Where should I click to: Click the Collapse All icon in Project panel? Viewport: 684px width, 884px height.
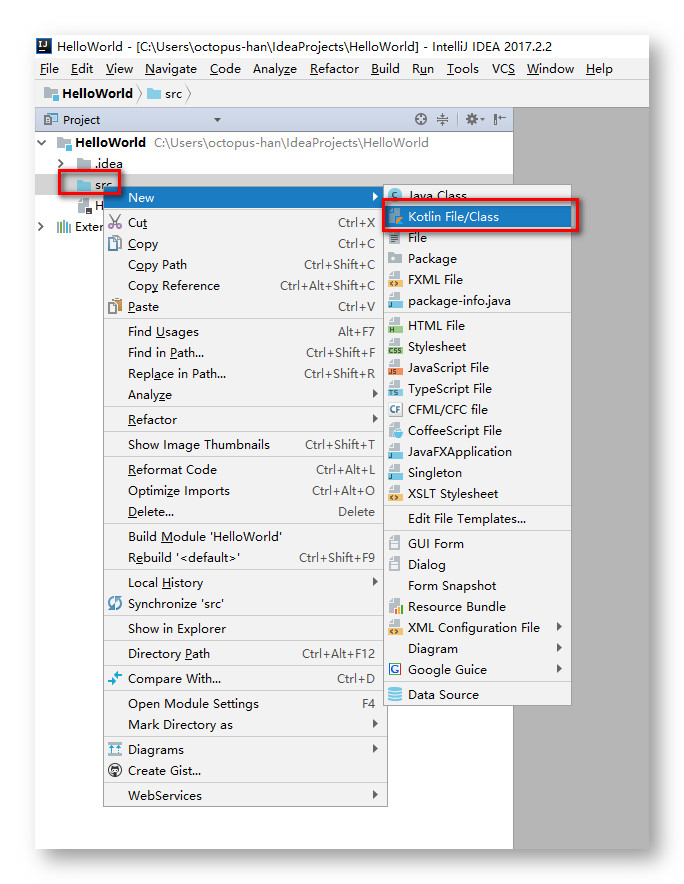[443, 119]
